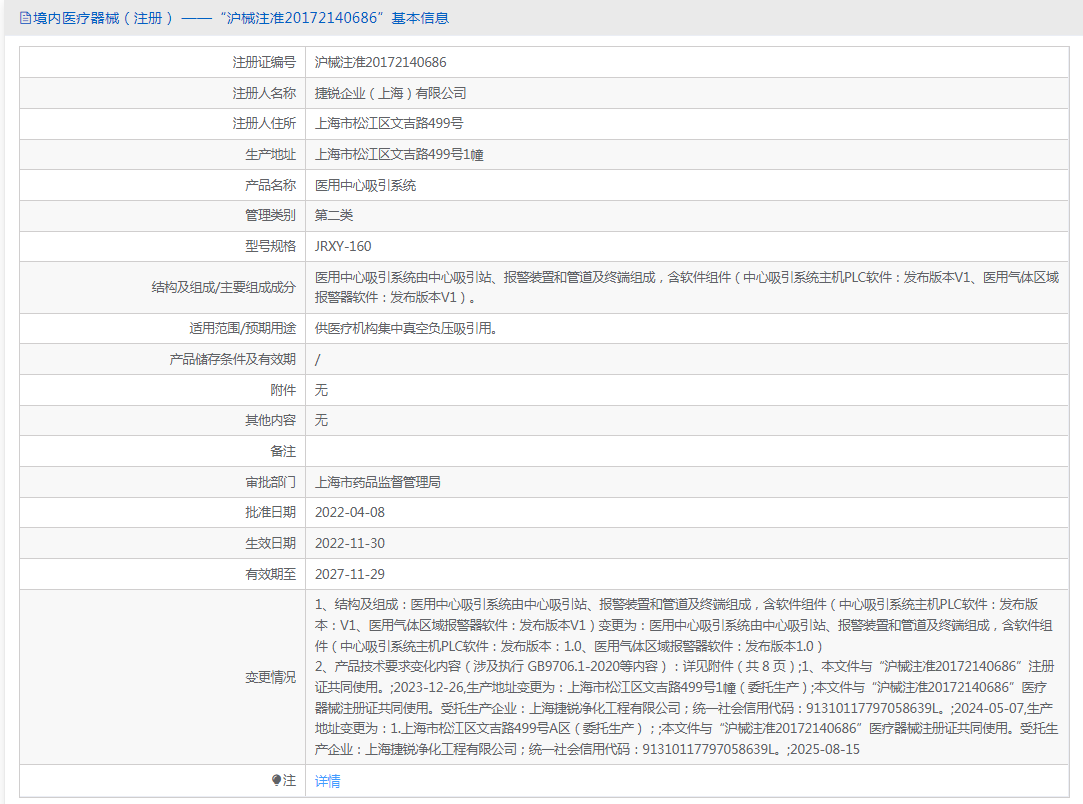
Task: Click the 产品名称 row label
Action: 270,185
